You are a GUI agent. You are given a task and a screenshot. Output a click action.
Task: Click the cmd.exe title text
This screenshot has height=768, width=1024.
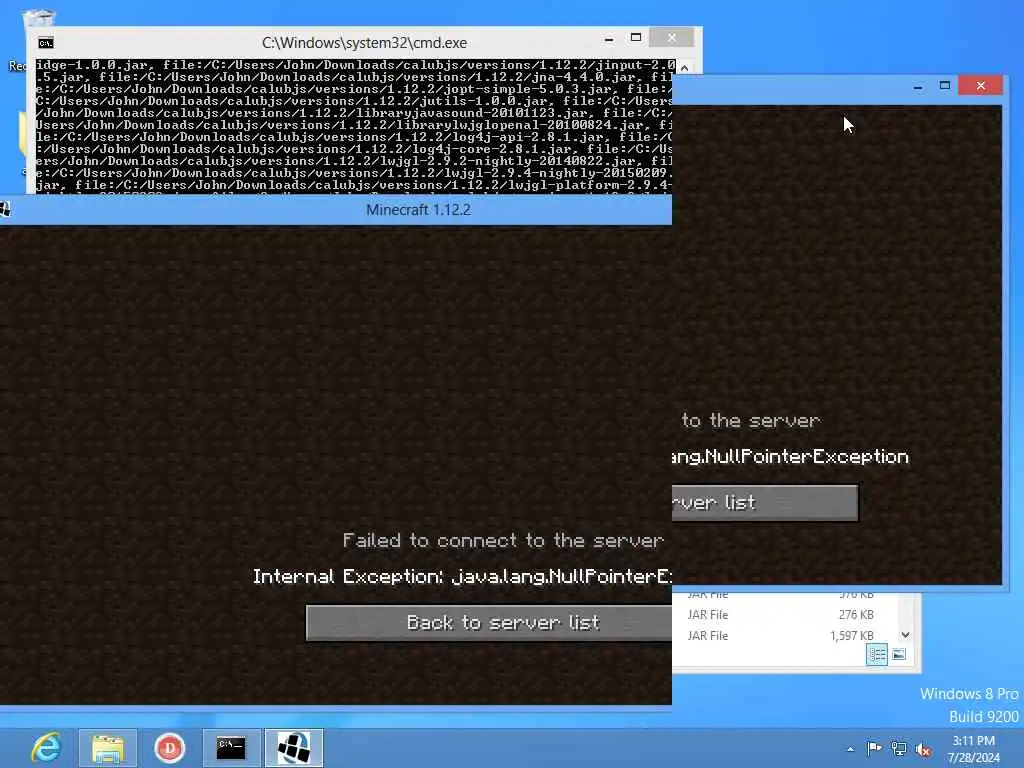click(364, 42)
